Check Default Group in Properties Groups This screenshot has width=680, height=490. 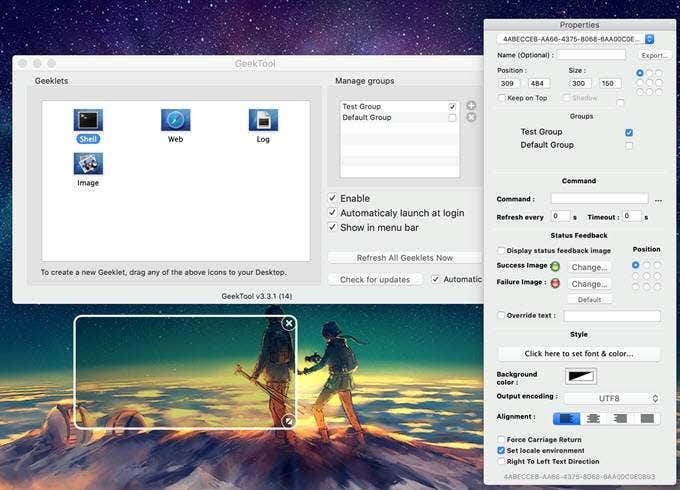[x=629, y=146]
